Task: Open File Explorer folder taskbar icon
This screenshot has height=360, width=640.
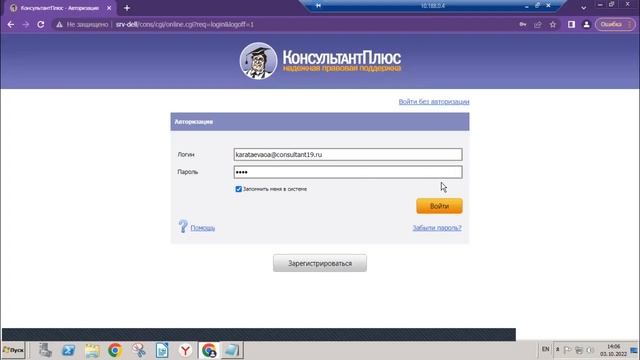Action: [92, 350]
